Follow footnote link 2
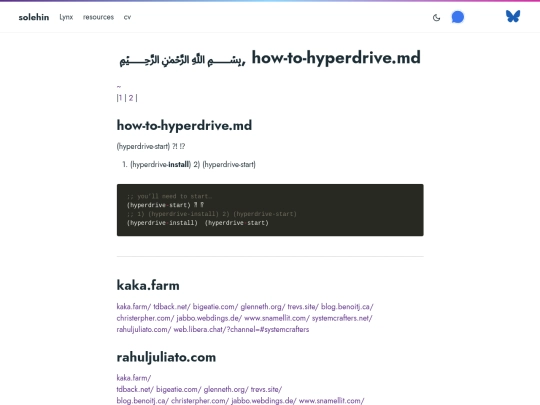Viewport: 540px width, 405px height. point(131,98)
